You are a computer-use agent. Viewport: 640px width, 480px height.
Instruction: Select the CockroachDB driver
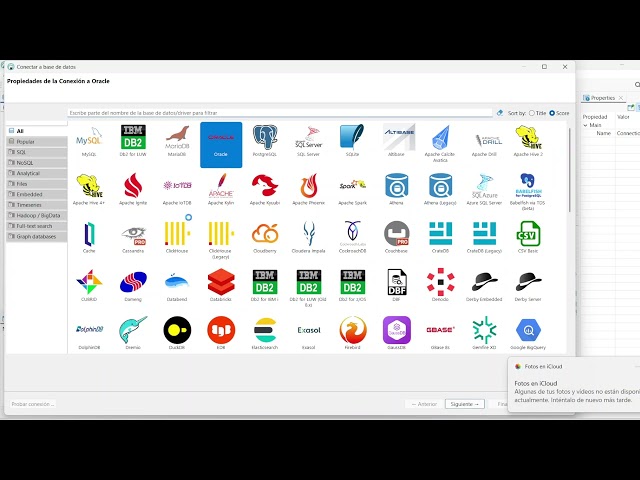pos(352,238)
